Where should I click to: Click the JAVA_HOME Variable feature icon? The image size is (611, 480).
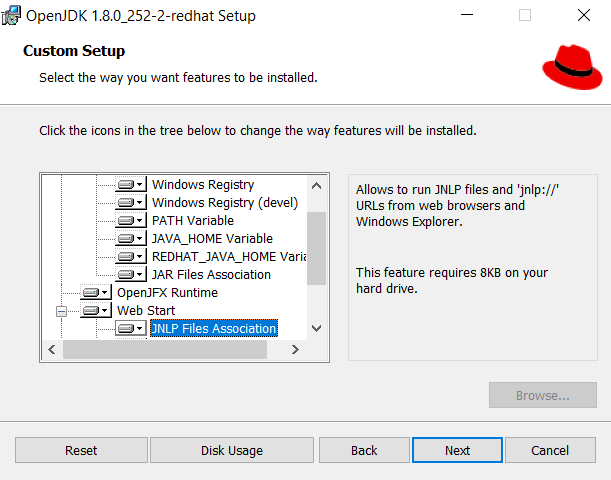pos(130,239)
